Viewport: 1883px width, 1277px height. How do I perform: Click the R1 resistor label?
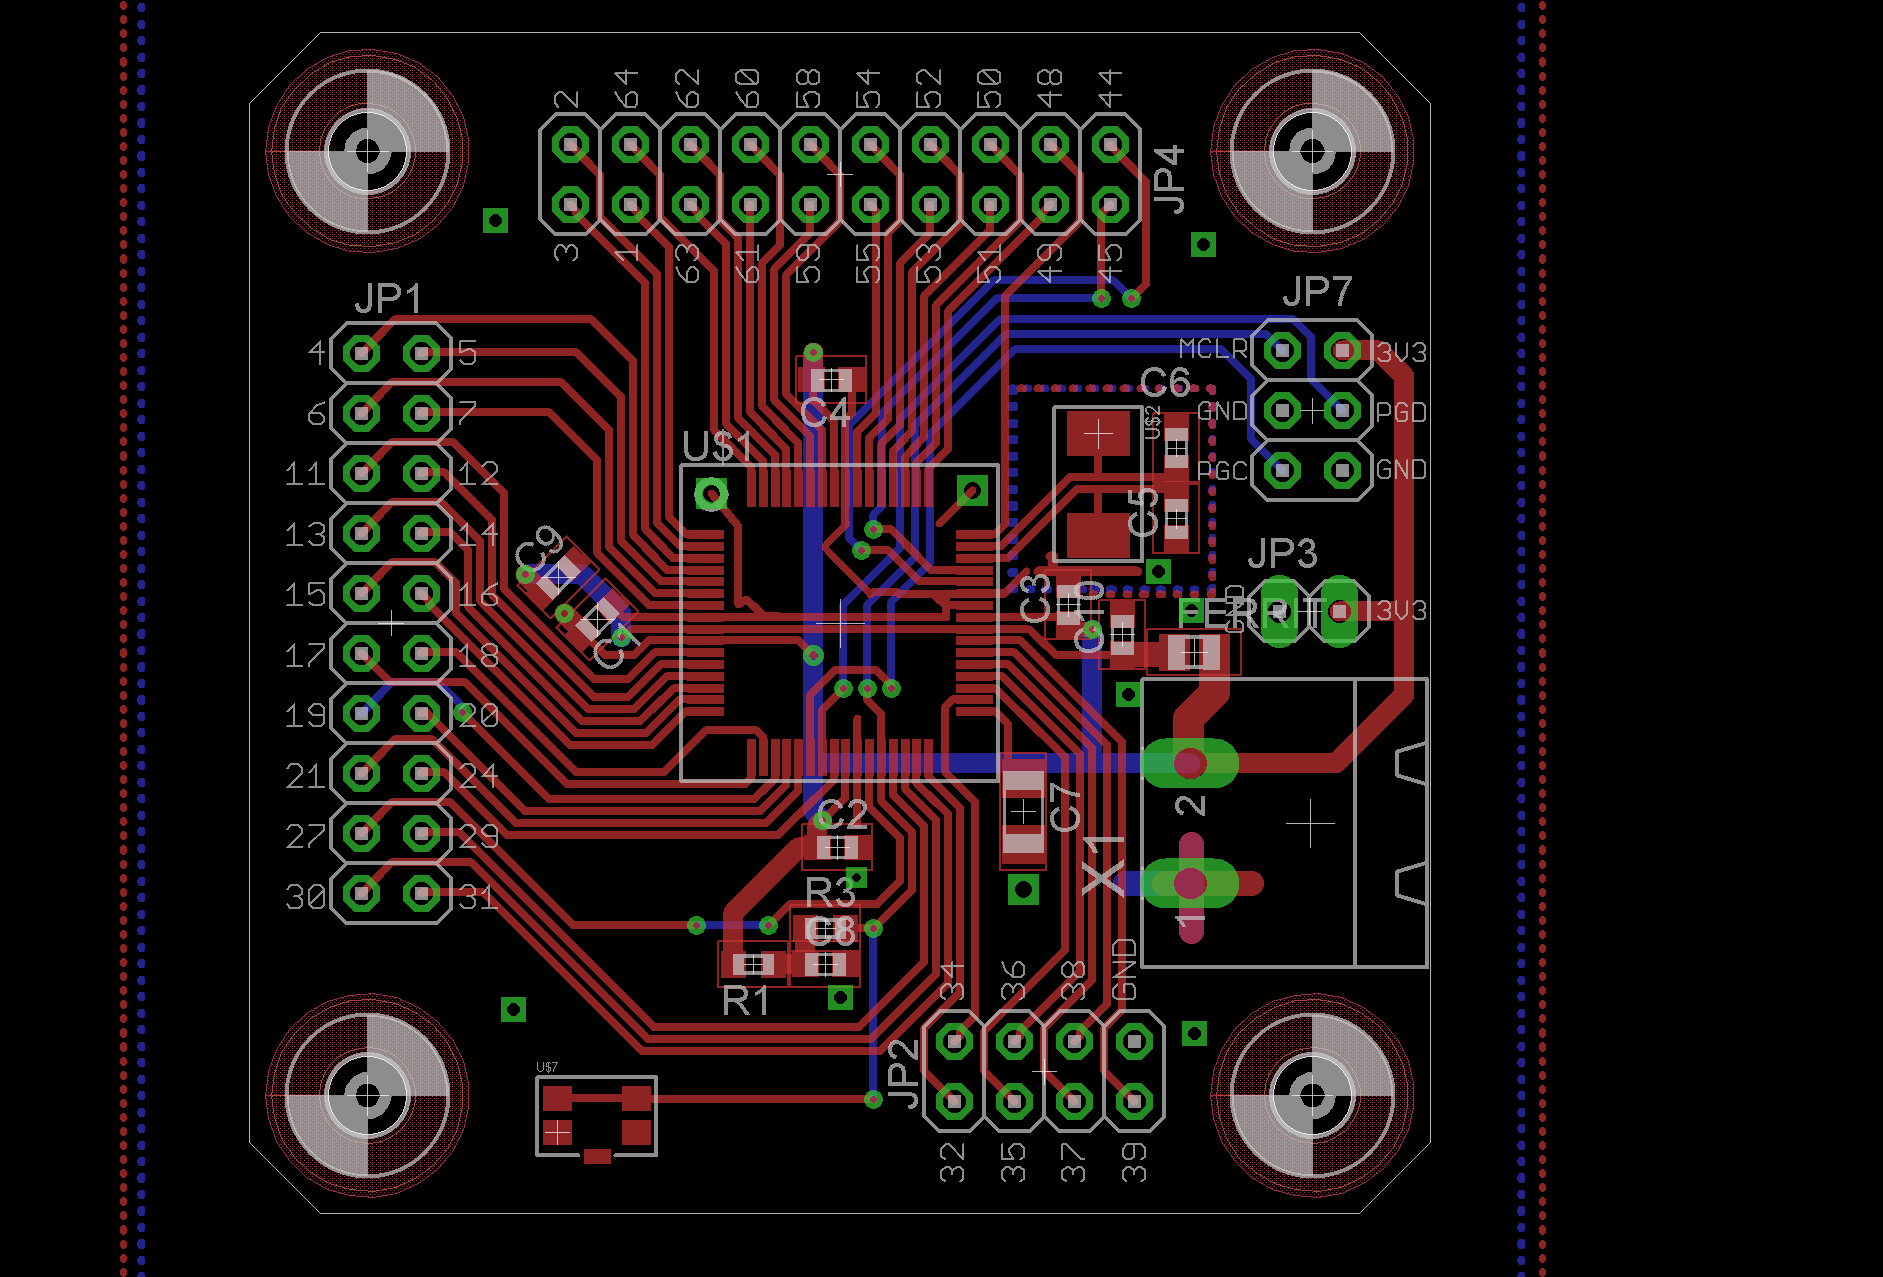[x=746, y=1000]
